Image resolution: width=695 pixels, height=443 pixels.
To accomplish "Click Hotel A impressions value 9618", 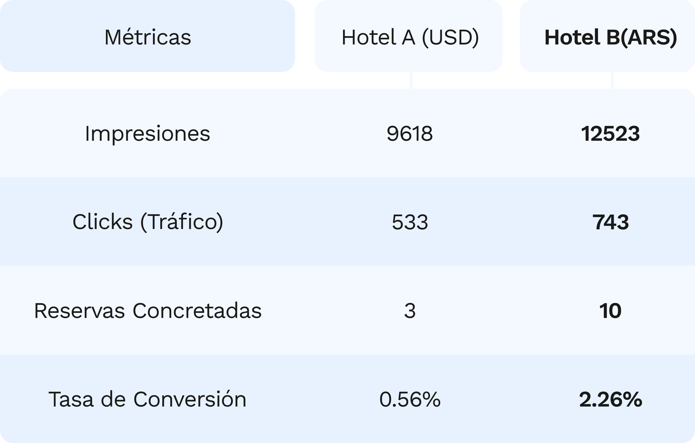I will (x=409, y=133).
